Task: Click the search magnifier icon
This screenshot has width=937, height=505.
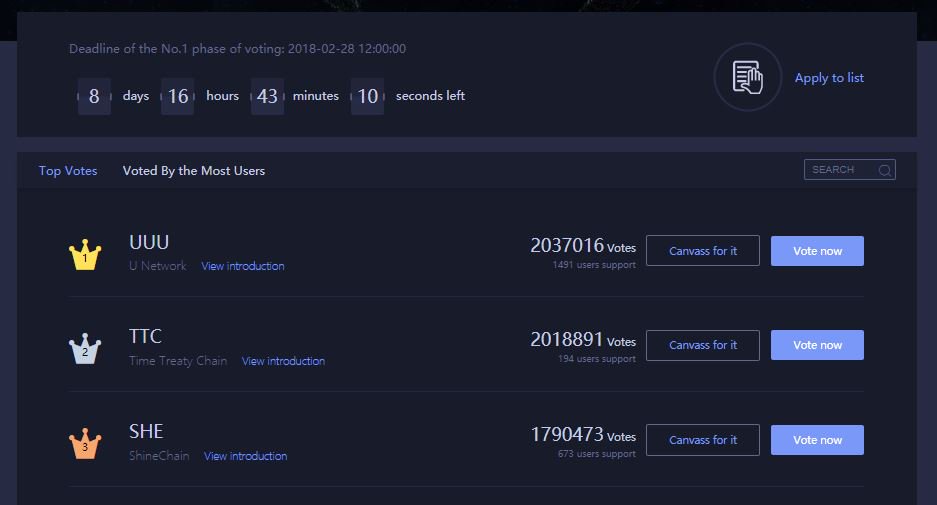Action: point(885,170)
